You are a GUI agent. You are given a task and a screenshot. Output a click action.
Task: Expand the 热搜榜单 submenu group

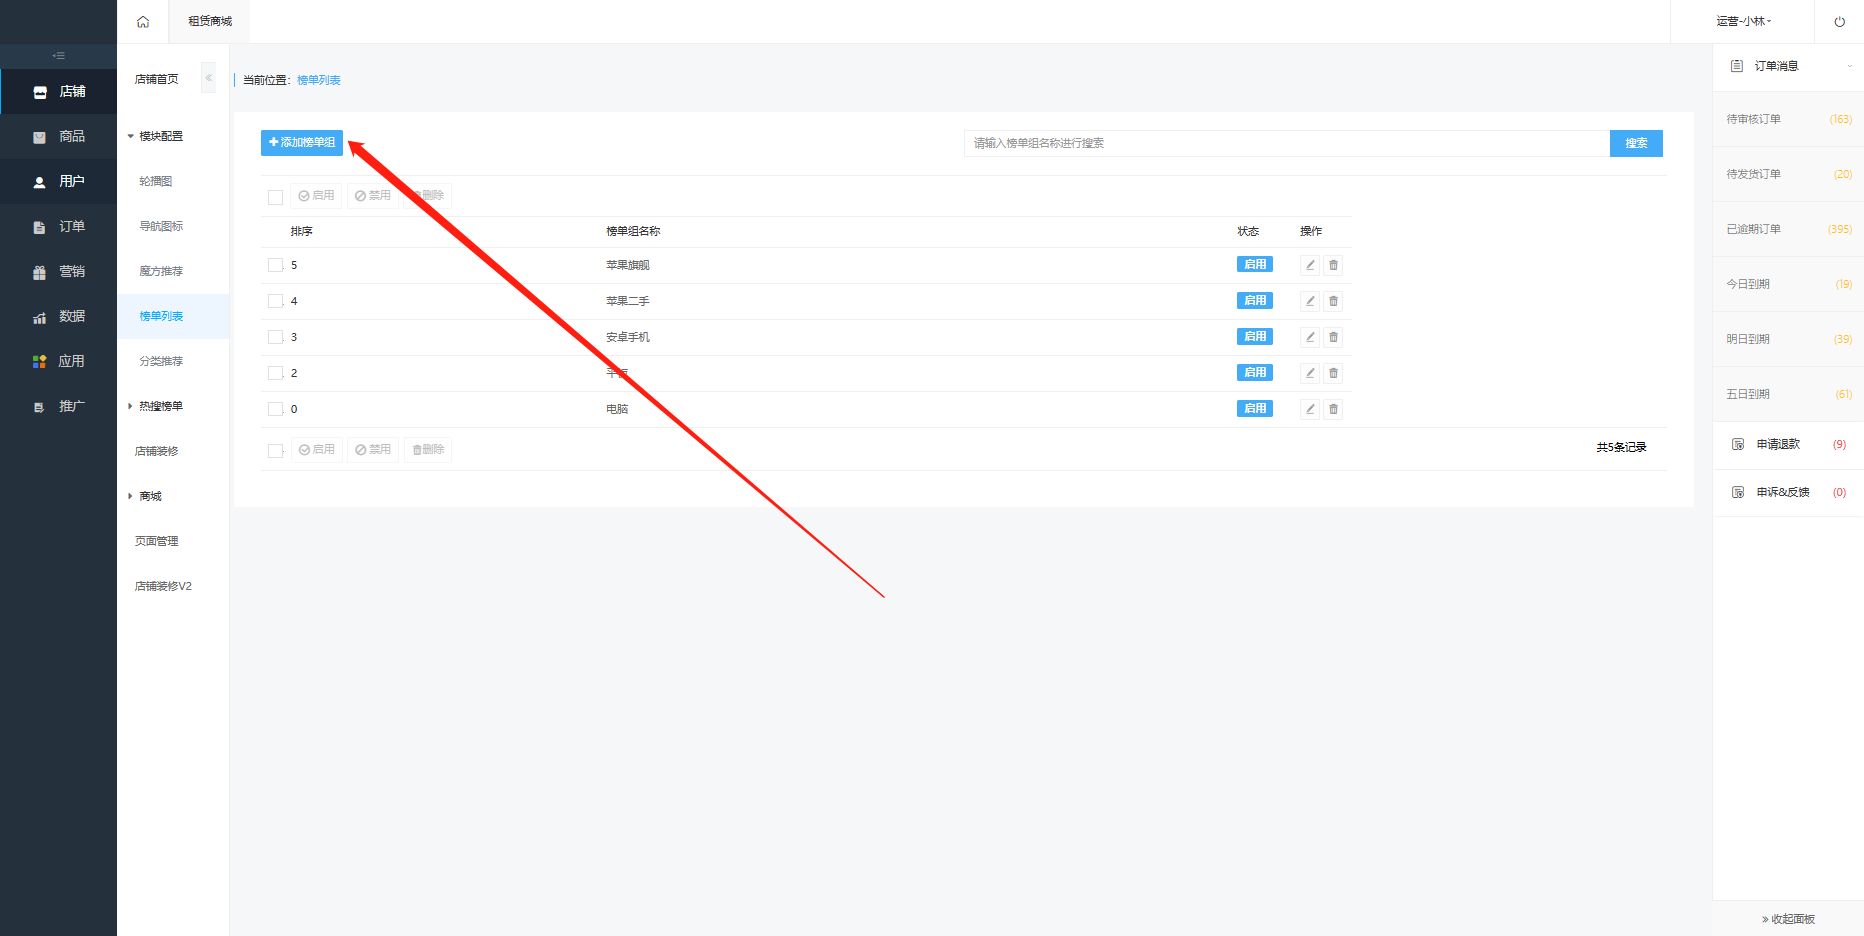coord(155,406)
